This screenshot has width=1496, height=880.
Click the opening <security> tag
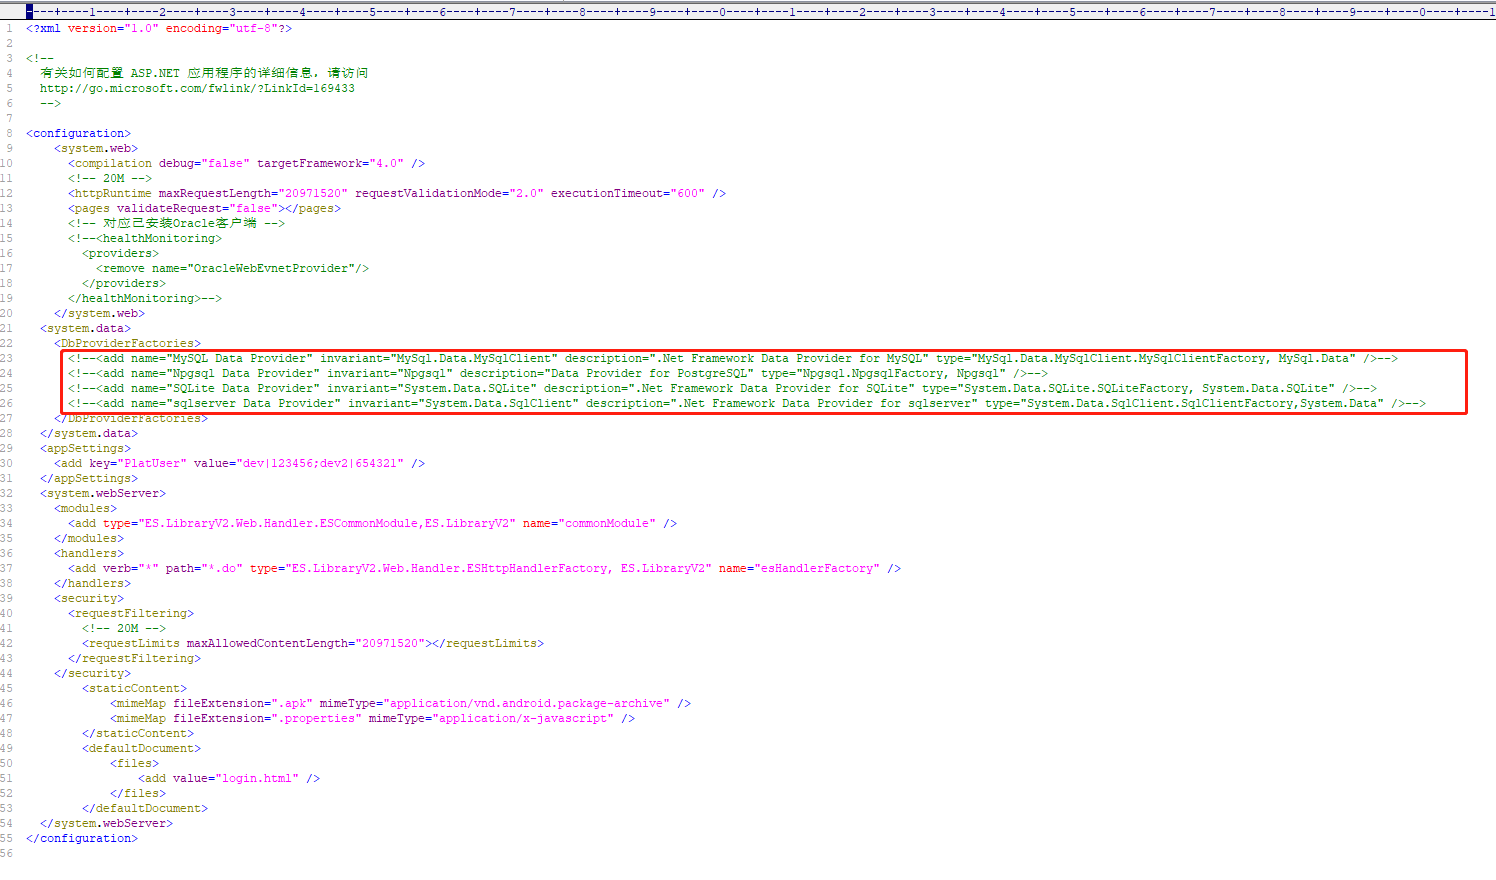pos(89,598)
